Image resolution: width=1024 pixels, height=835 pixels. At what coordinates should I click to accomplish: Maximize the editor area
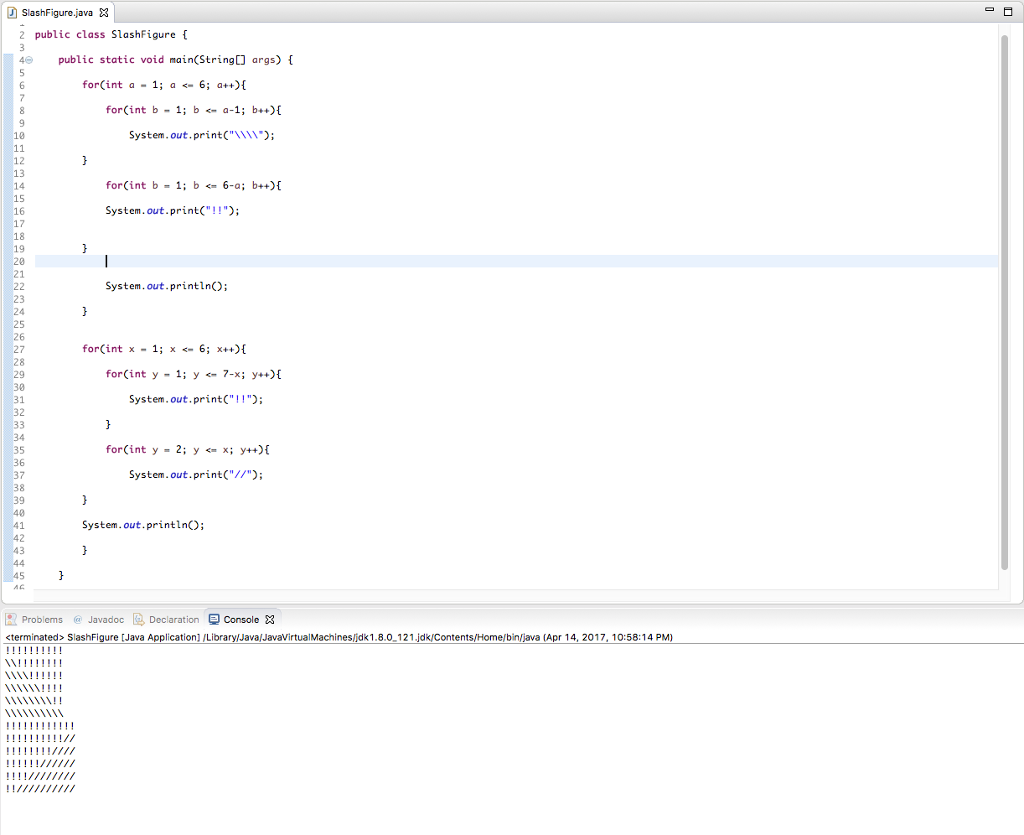click(x=1009, y=9)
